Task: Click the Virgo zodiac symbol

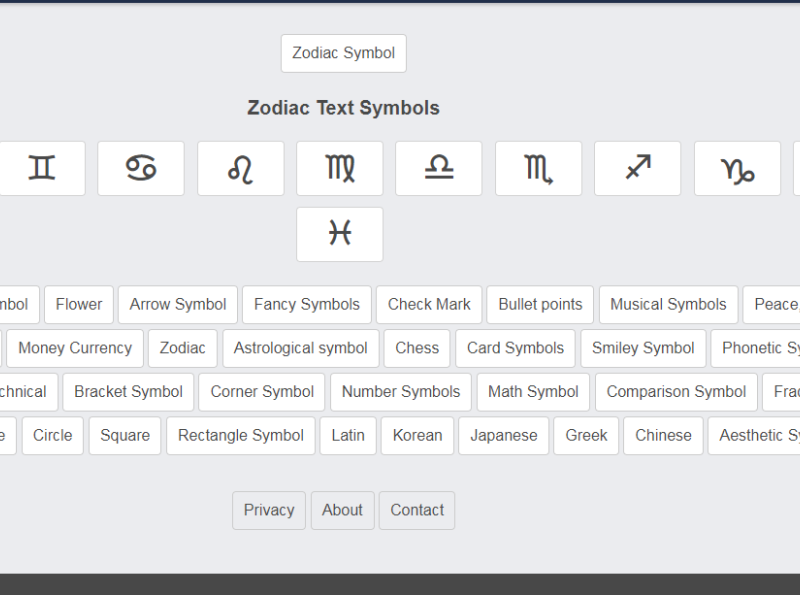Action: tap(339, 168)
